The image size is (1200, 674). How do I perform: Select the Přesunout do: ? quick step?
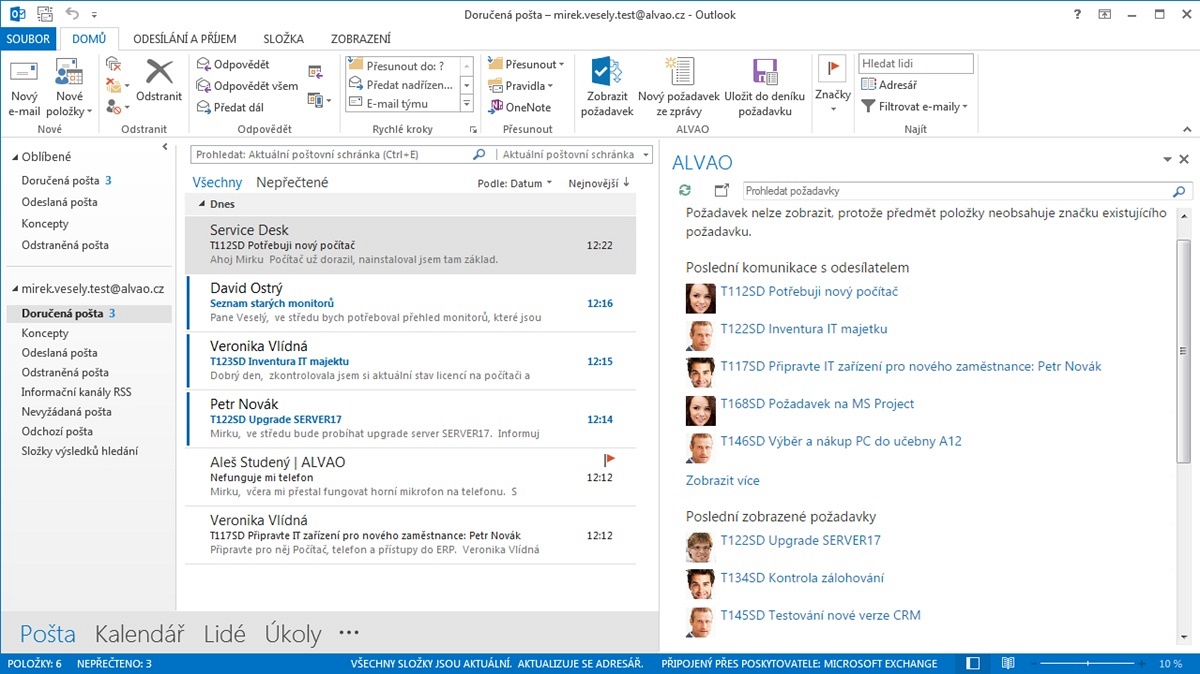[403, 66]
